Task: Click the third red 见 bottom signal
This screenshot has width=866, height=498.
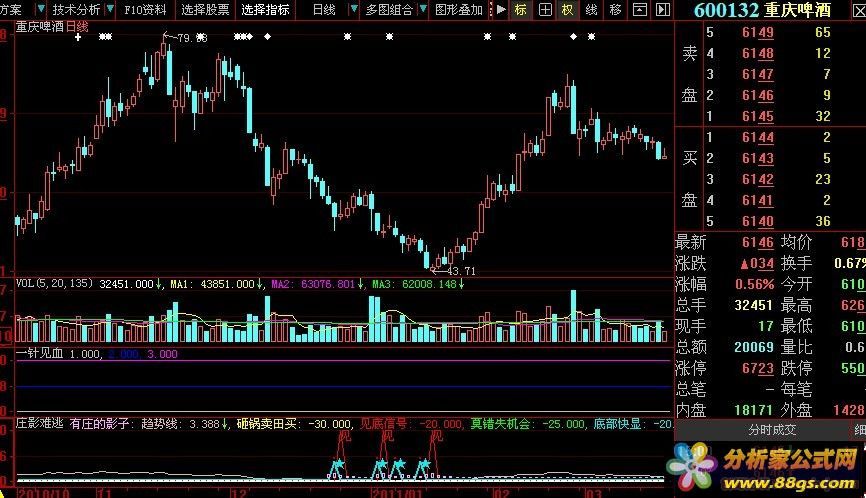Action: pos(436,436)
